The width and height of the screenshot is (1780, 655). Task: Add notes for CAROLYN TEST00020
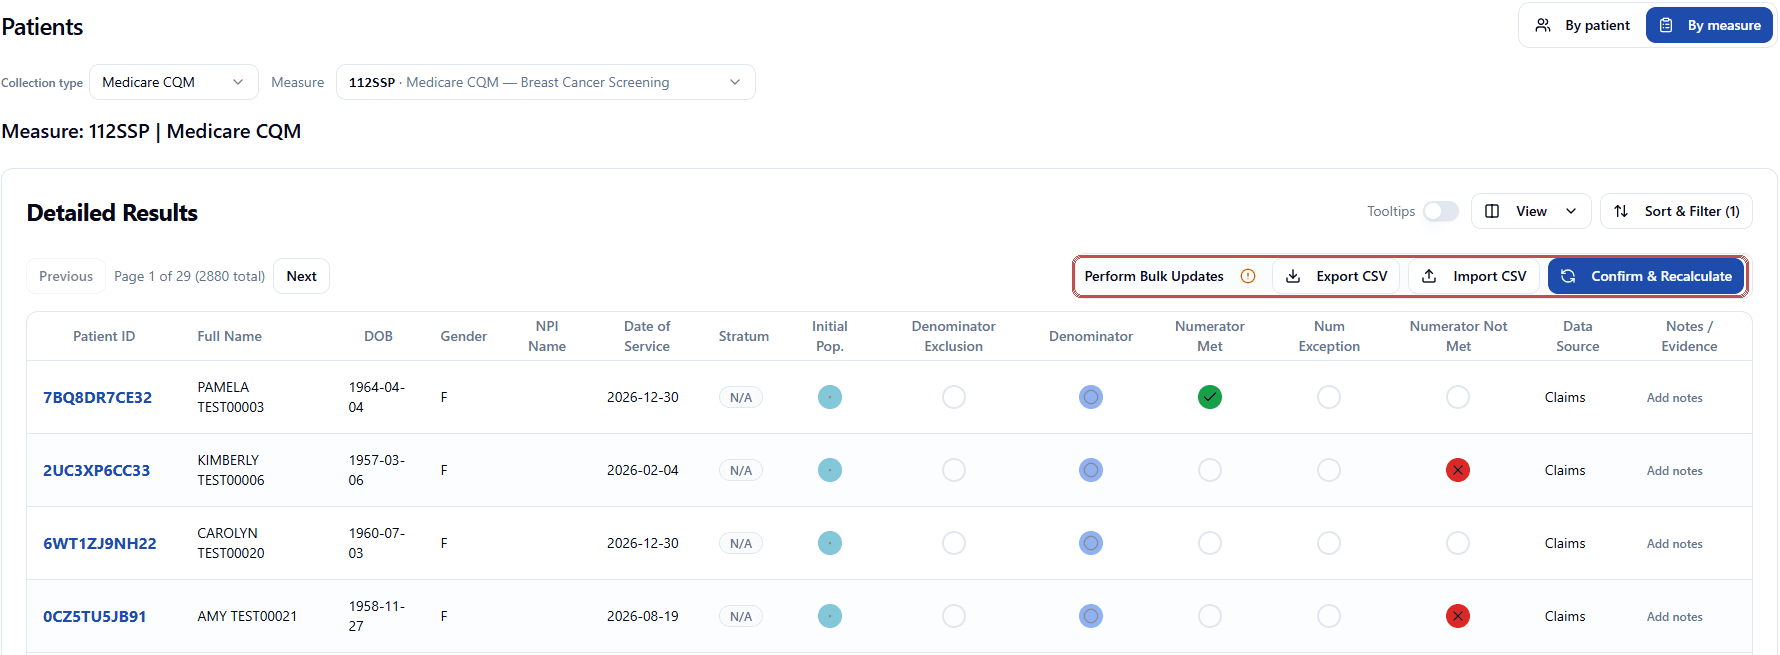[1674, 544]
